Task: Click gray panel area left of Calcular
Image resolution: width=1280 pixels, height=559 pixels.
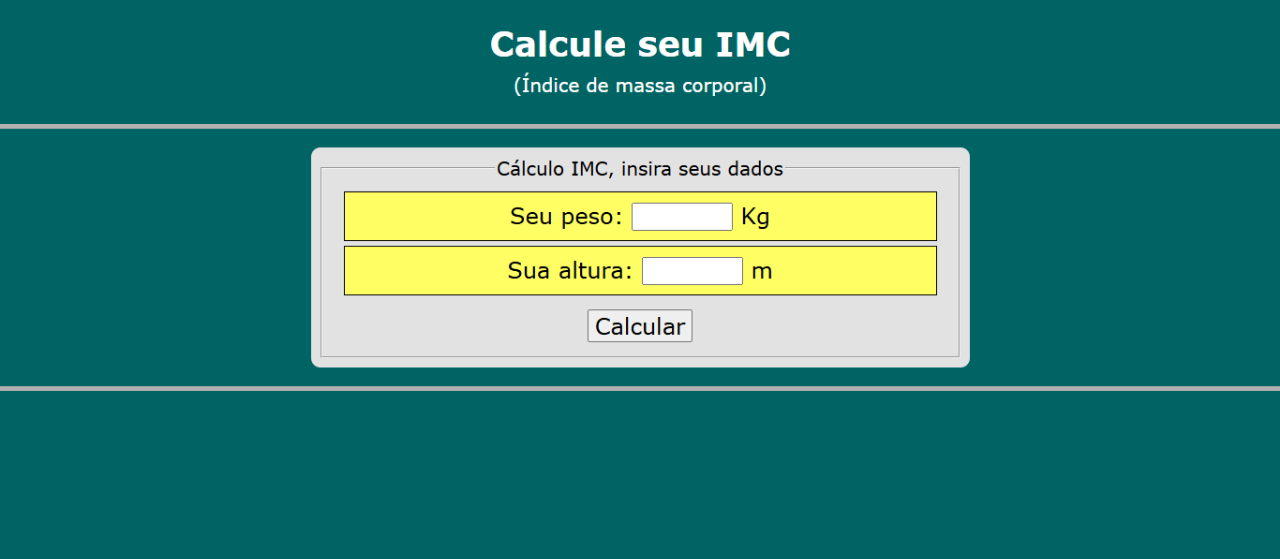Action: (450, 326)
